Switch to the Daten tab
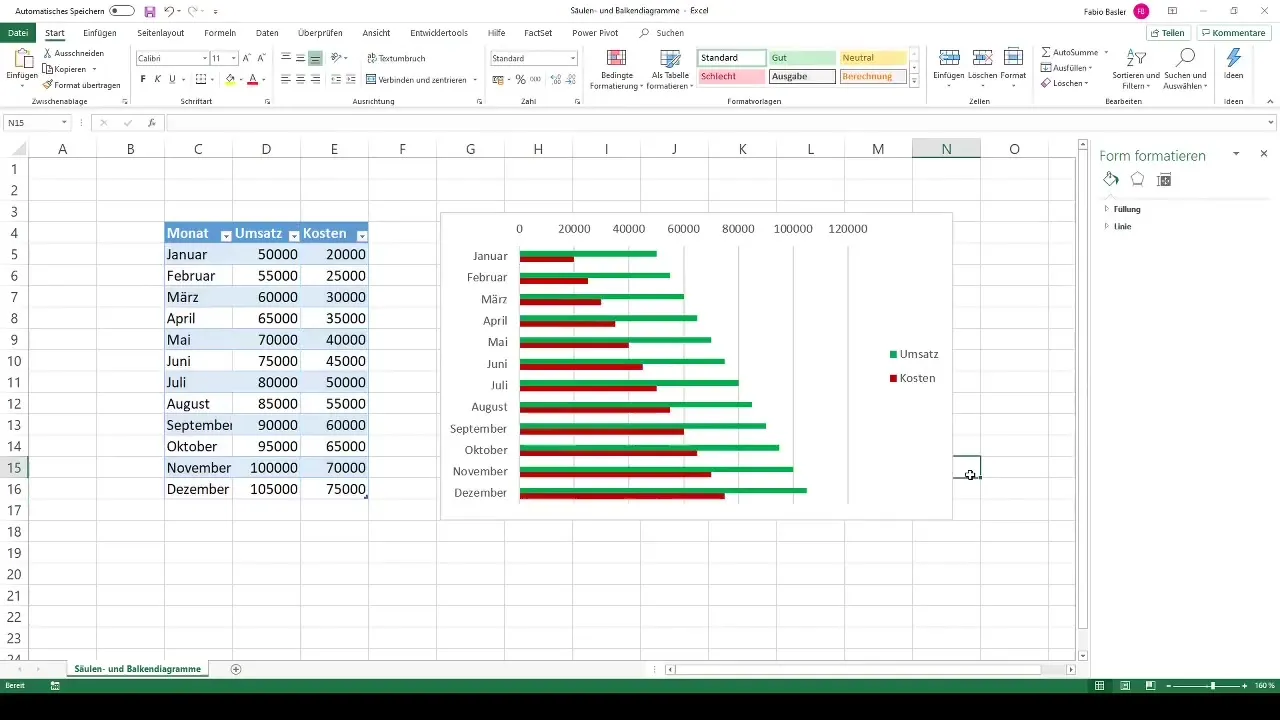This screenshot has height=720, width=1280. click(267, 33)
